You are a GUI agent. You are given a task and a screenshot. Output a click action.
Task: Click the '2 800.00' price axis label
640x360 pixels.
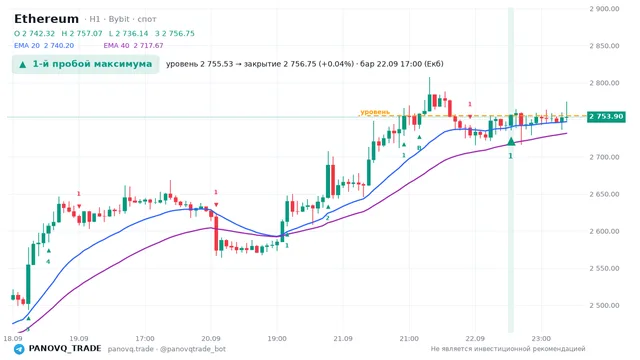coord(604,83)
